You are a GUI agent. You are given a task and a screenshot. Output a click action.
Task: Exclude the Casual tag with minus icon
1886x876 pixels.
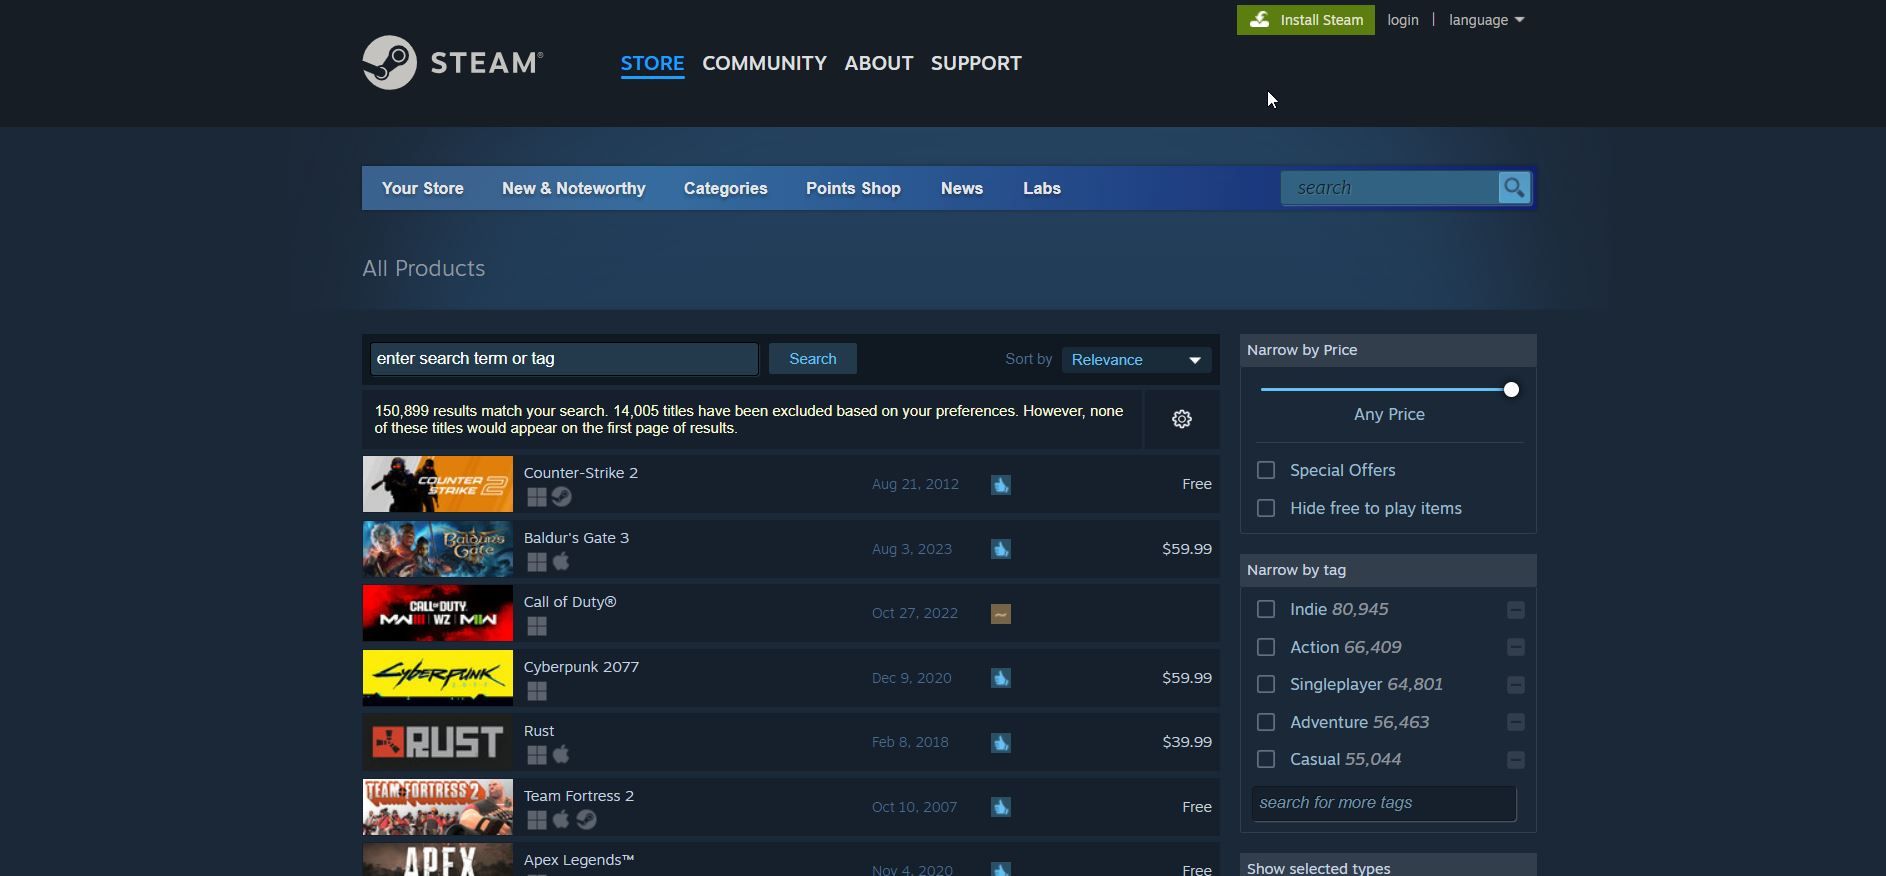click(1515, 760)
